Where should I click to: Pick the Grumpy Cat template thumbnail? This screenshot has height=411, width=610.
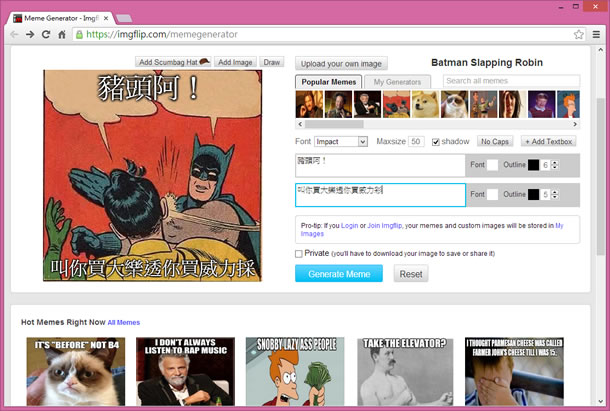tap(453, 104)
